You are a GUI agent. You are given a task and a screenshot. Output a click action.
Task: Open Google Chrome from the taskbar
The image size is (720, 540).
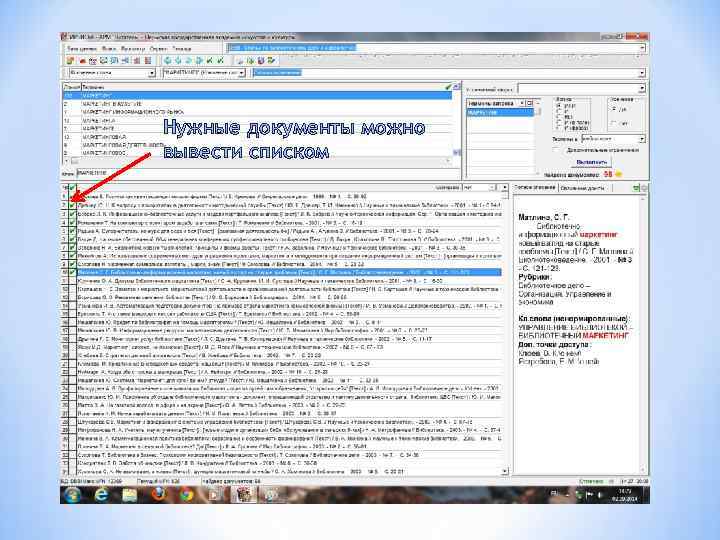pyautogui.click(x=186, y=495)
